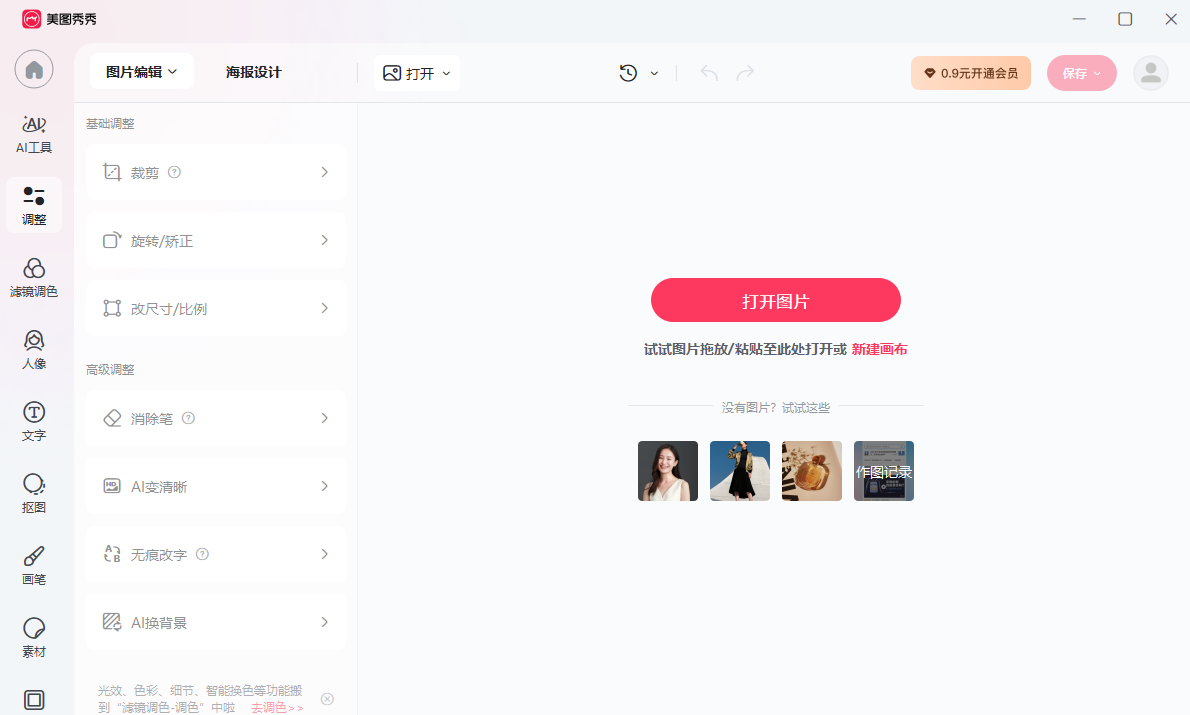Image resolution: width=1190 pixels, height=715 pixels.
Task: Click the home icon button
Action: [x=34, y=70]
